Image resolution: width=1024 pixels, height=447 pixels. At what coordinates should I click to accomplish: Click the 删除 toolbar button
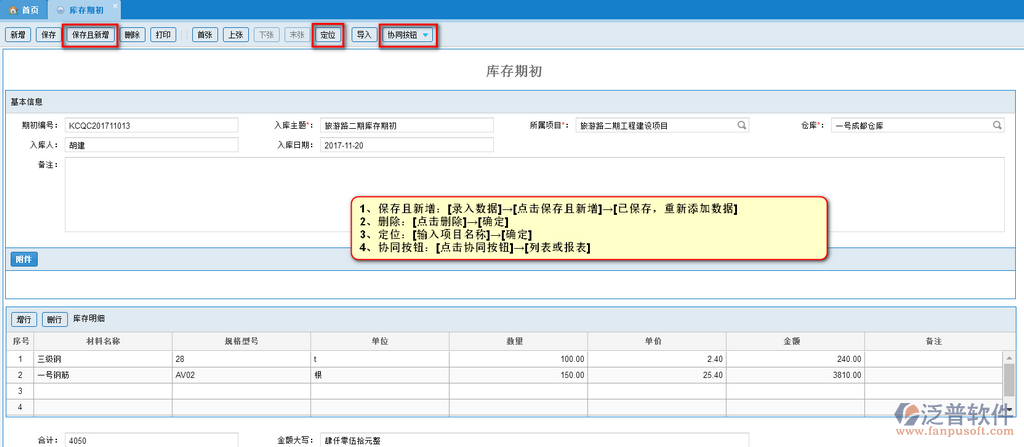133,35
